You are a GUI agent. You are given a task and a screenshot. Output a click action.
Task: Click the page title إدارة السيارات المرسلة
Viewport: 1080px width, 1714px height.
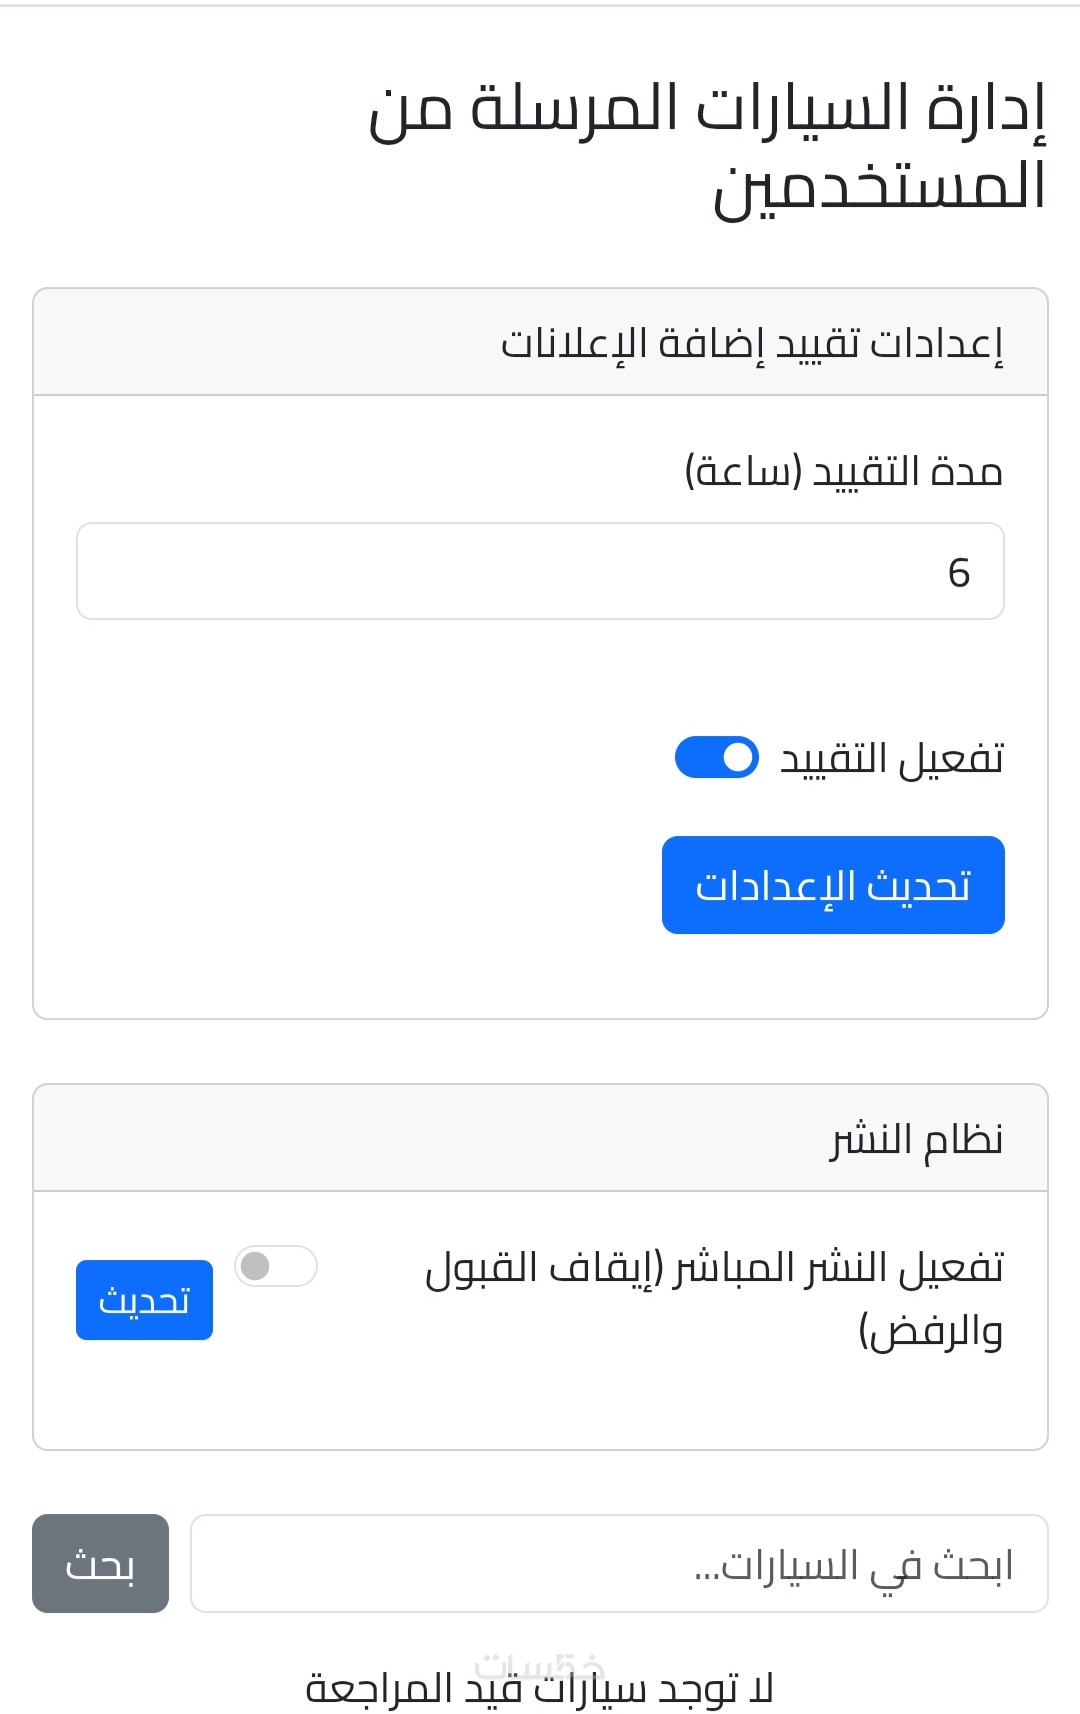706,108
